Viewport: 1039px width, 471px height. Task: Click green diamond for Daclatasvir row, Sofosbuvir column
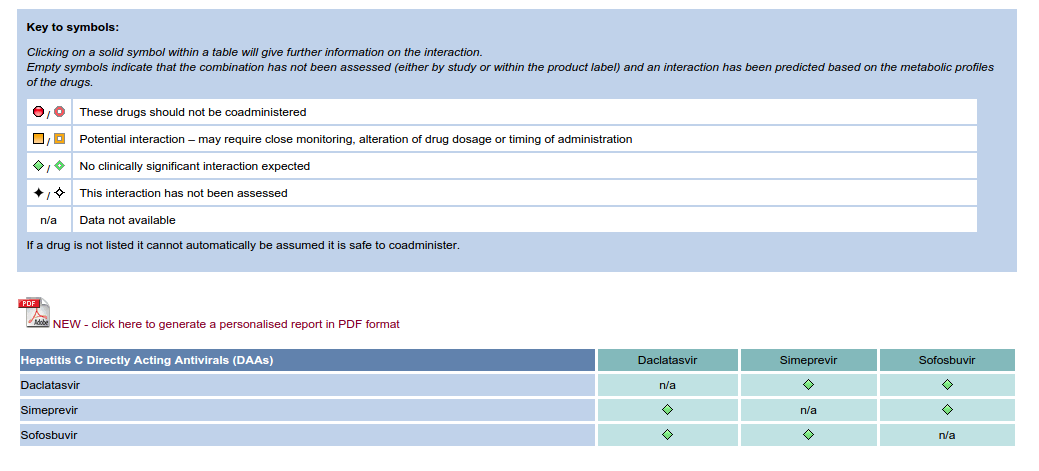947,384
